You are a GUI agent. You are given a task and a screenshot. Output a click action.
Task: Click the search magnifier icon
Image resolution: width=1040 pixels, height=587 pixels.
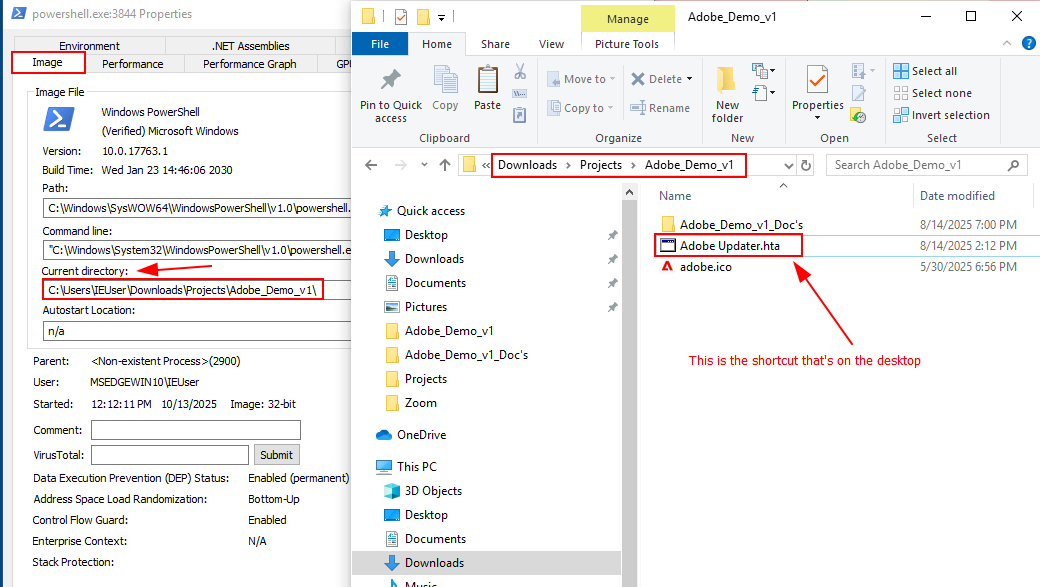point(1013,165)
